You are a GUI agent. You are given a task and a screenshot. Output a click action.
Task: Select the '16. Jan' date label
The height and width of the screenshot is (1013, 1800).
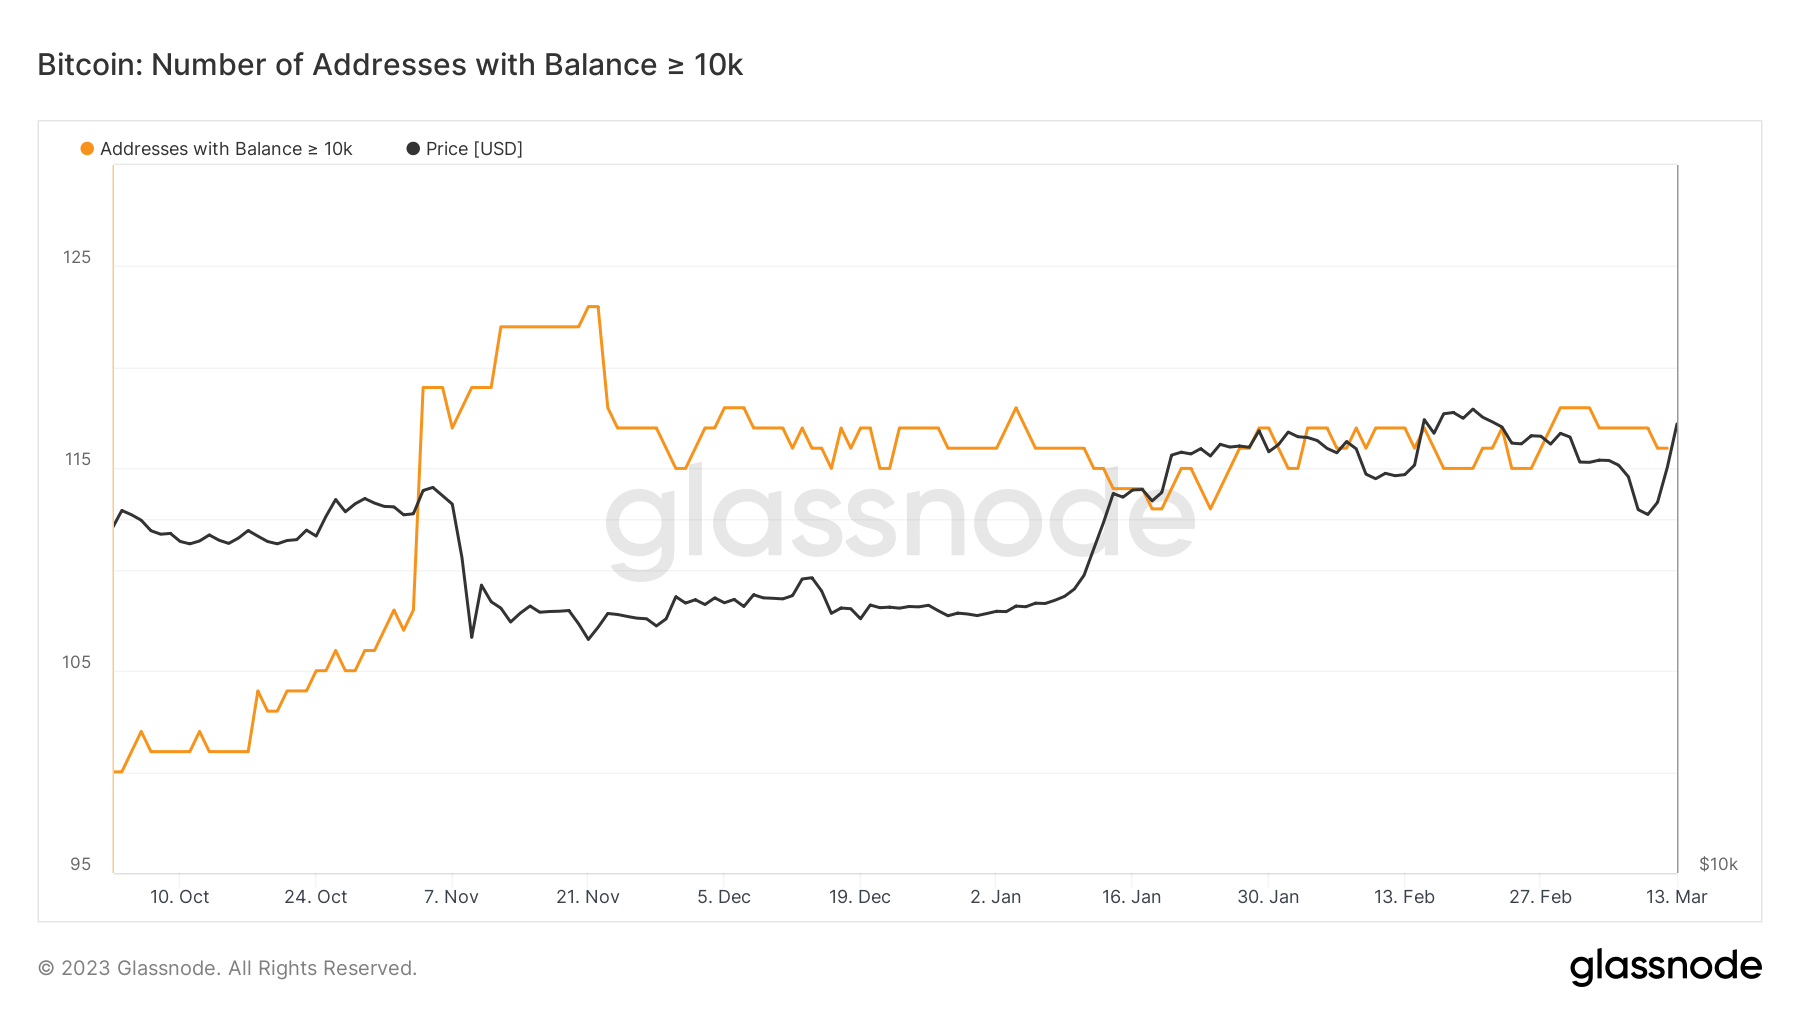coord(1132,897)
